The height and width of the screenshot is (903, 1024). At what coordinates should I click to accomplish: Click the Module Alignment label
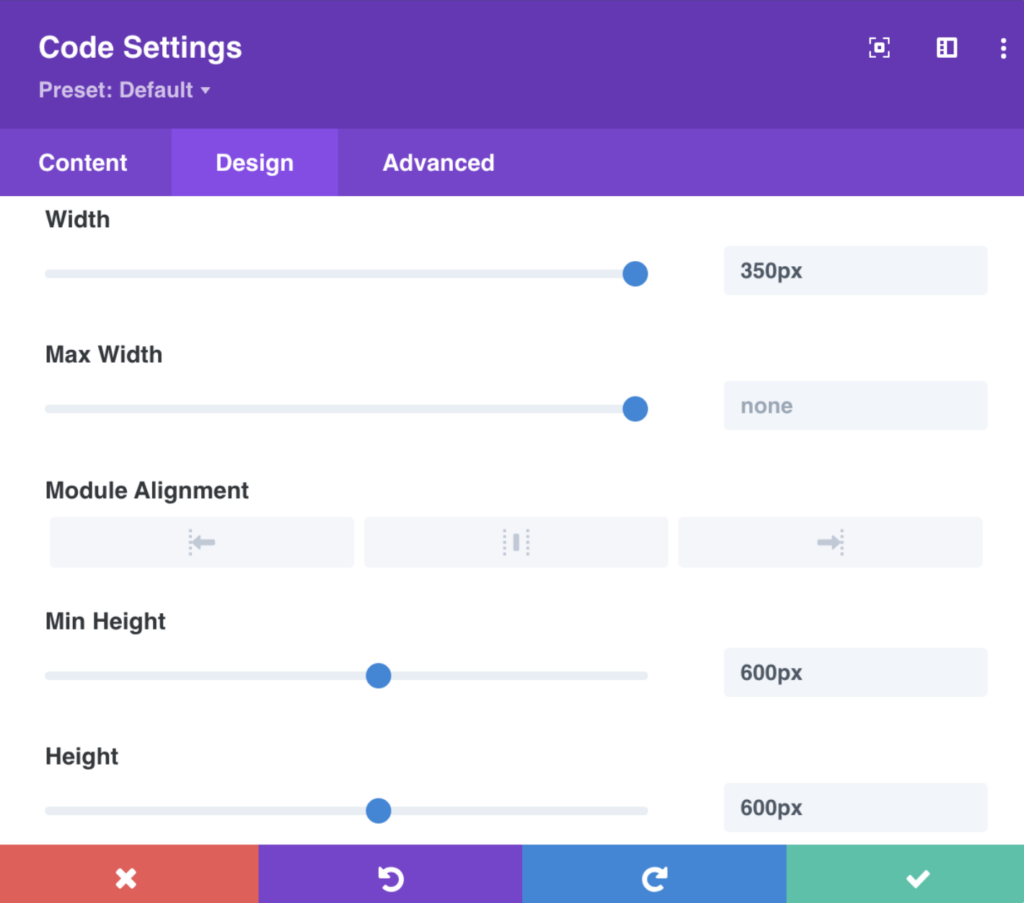pos(147,490)
